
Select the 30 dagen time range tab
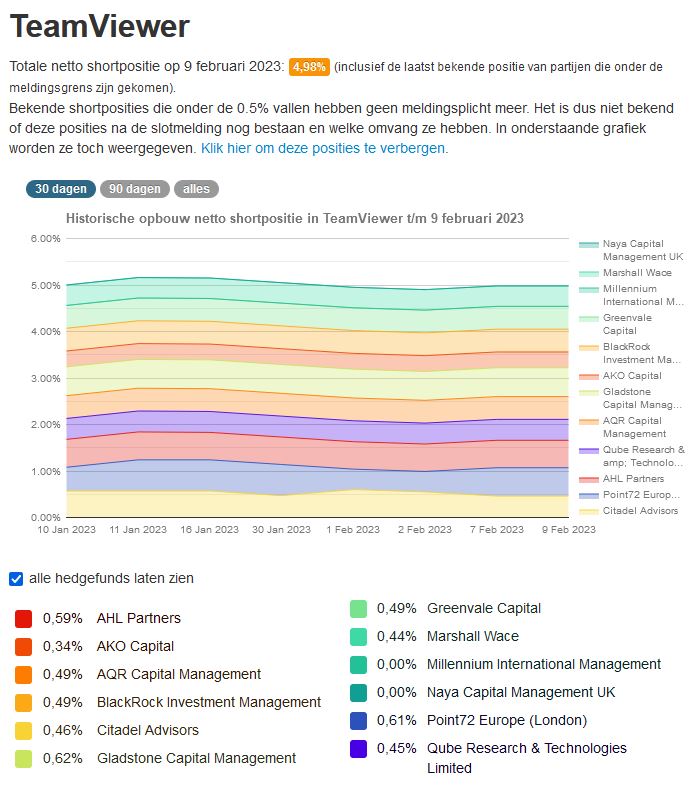(60, 189)
